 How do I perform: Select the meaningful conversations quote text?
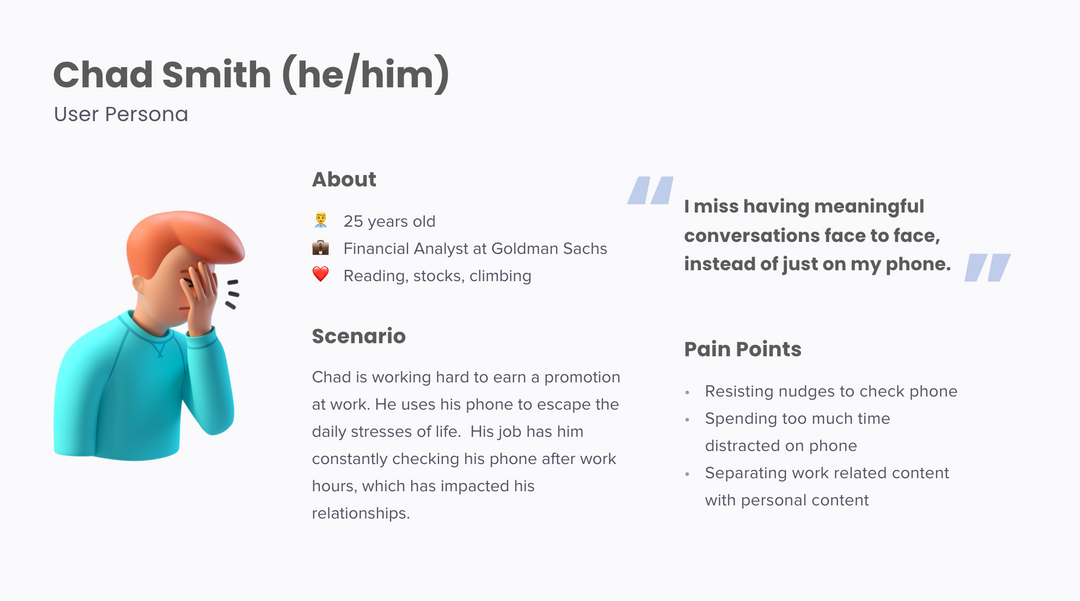coord(817,235)
